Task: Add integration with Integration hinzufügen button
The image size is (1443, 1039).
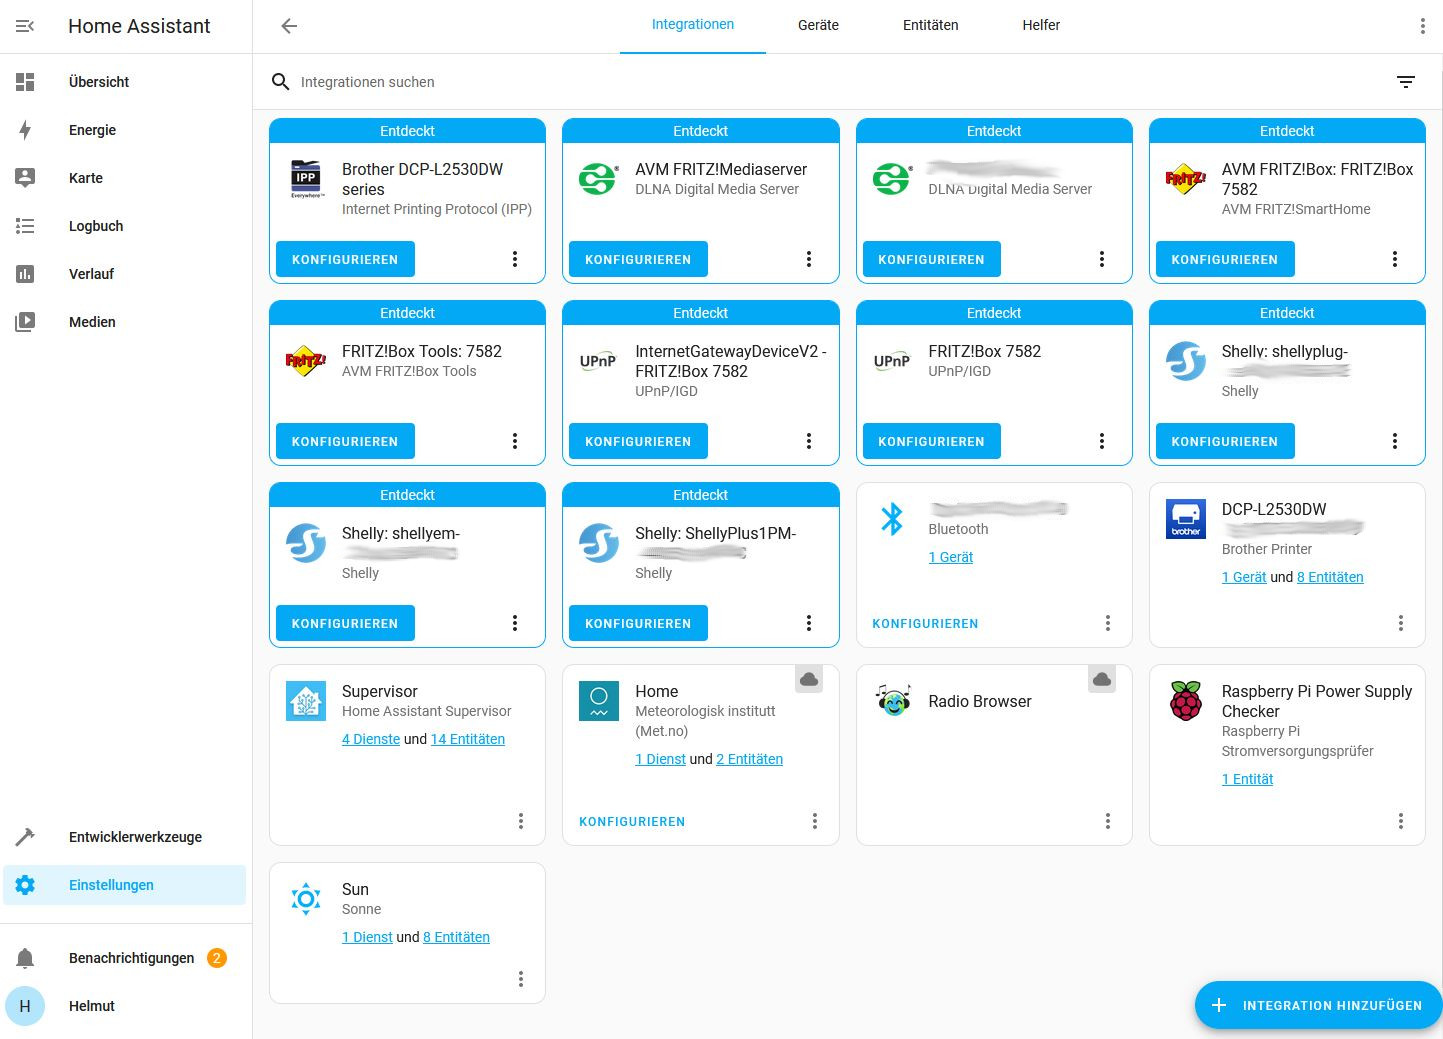Action: 1318,1005
